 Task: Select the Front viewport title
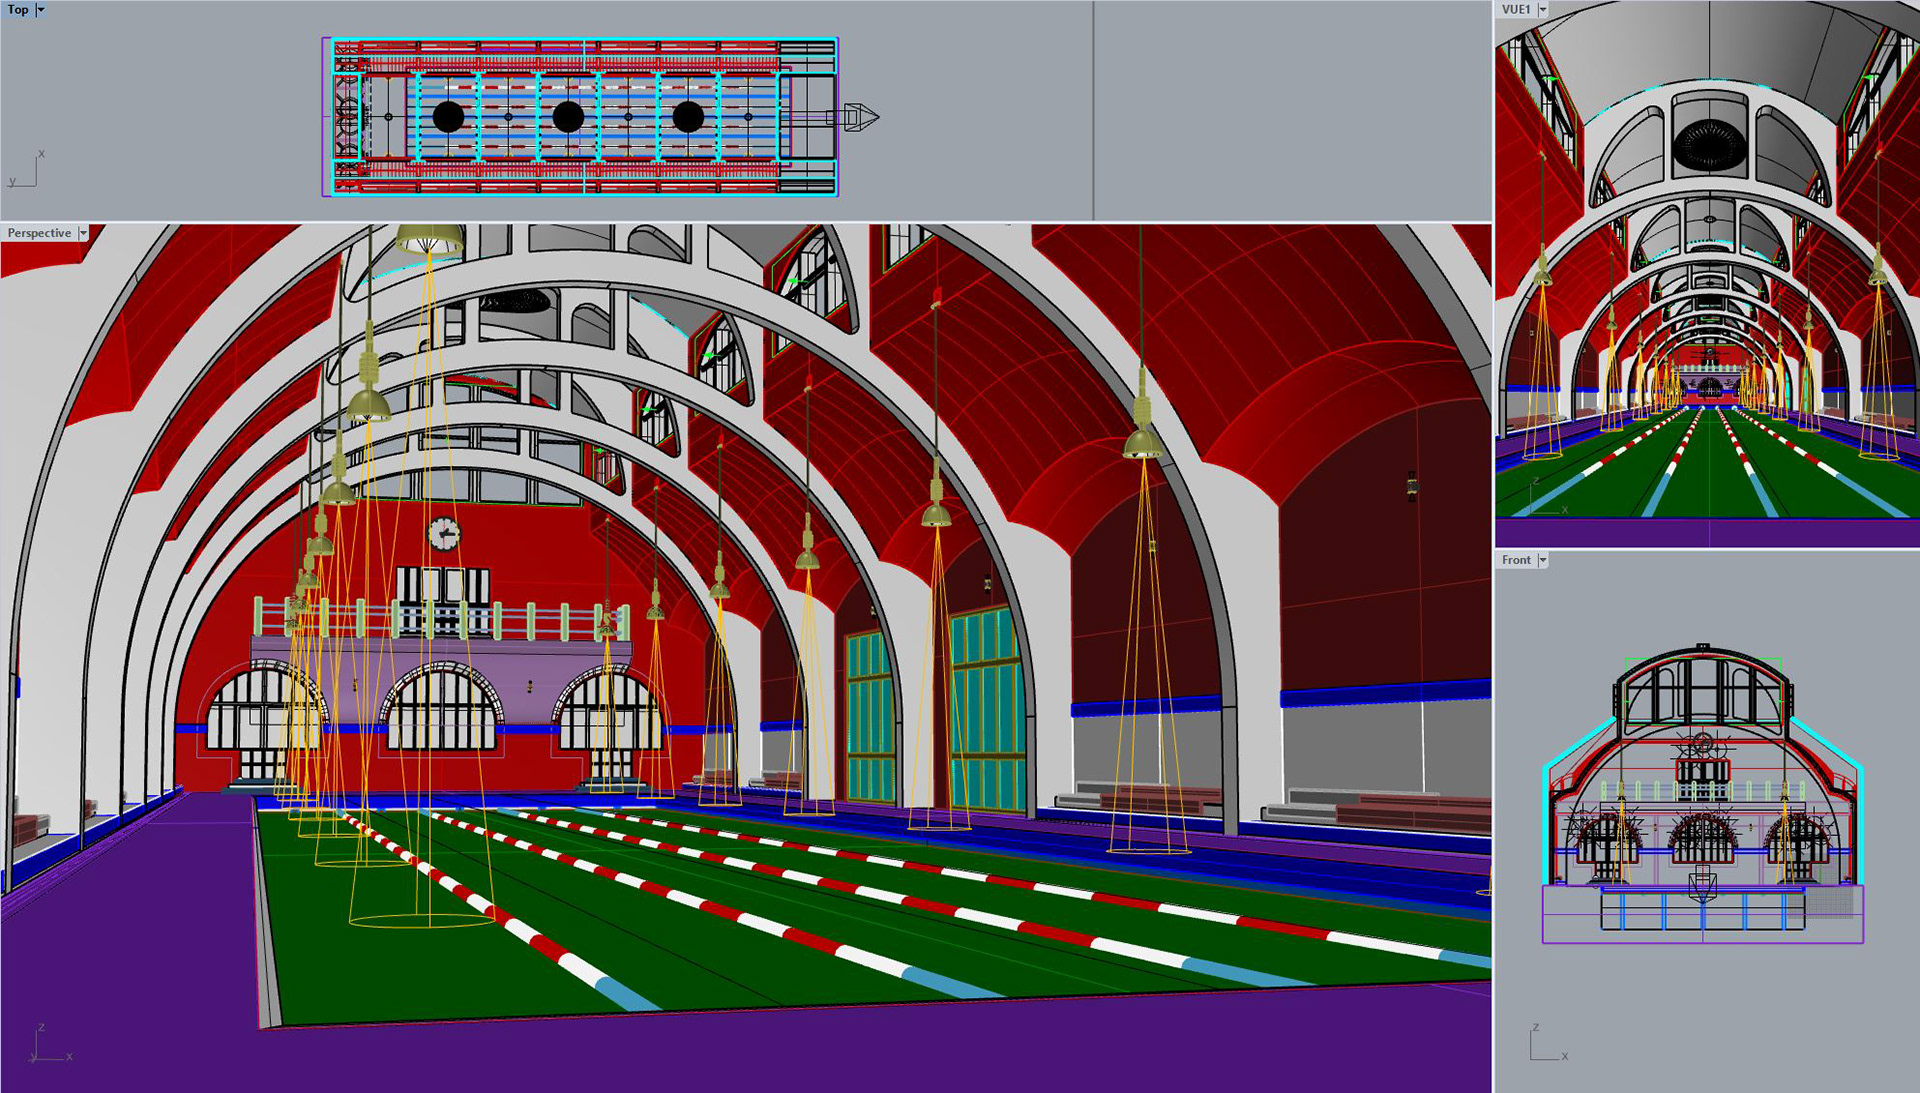(1516, 560)
